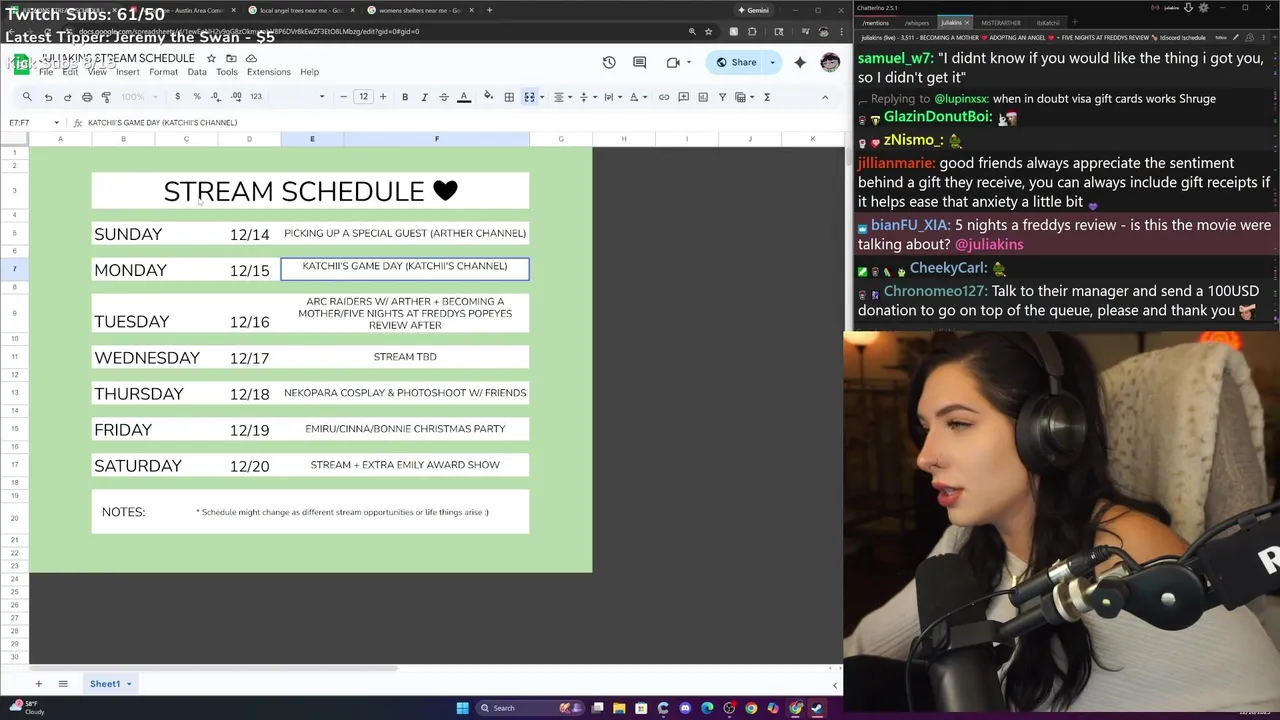Viewport: 1280px width, 720px height.
Task: Activate the paint format tool
Action: [106, 97]
